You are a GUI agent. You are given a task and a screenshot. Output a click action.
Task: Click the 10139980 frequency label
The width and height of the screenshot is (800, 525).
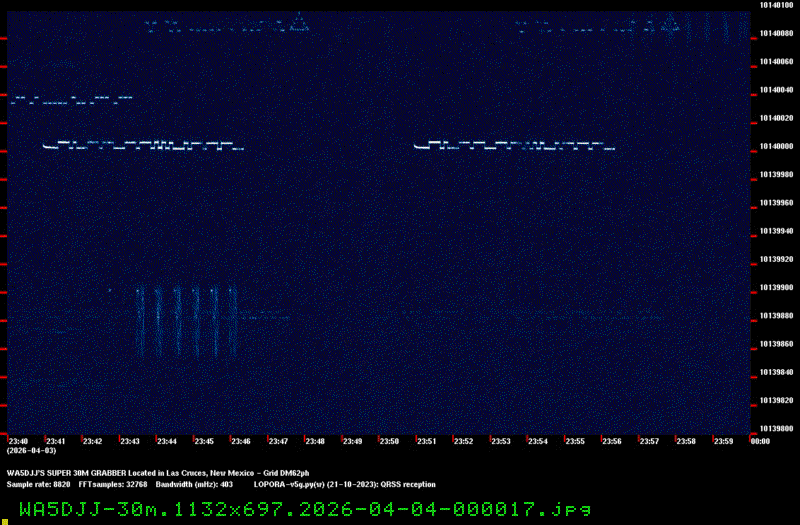pyautogui.click(x=776, y=174)
